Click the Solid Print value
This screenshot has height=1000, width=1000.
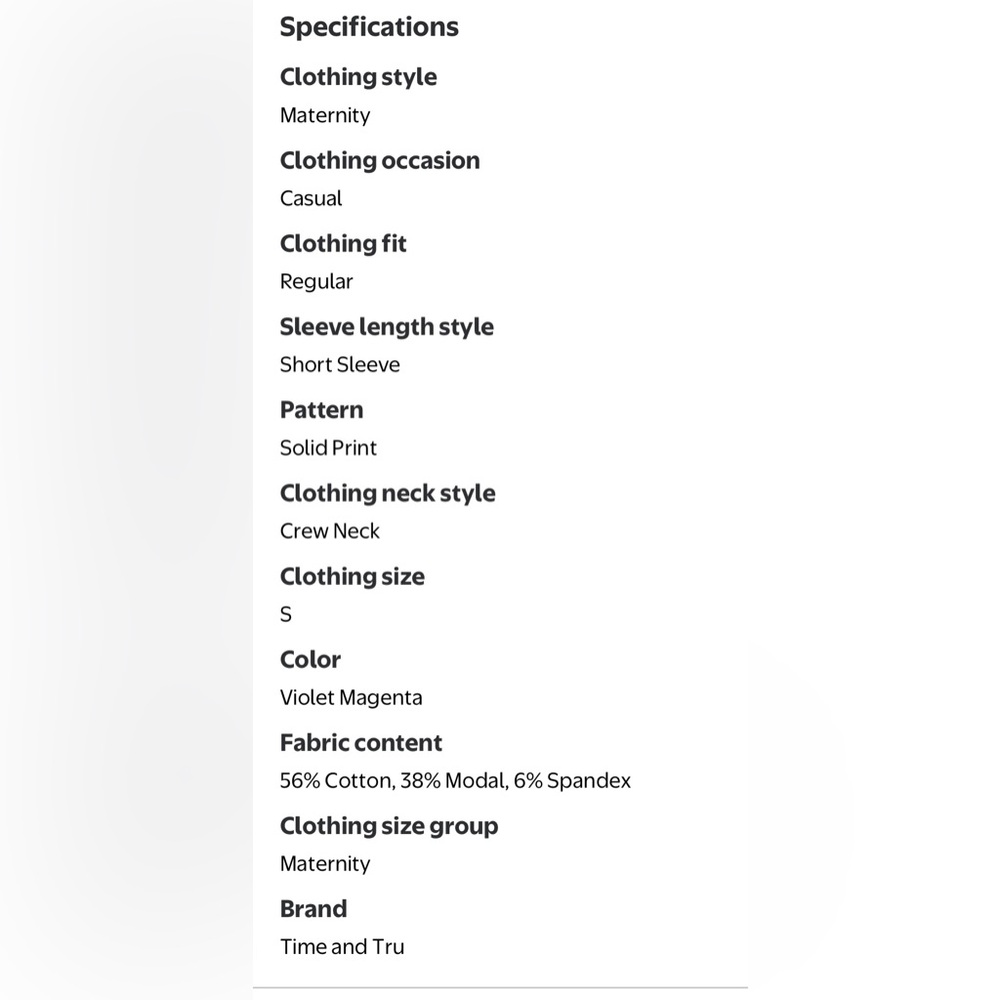pyautogui.click(x=328, y=448)
